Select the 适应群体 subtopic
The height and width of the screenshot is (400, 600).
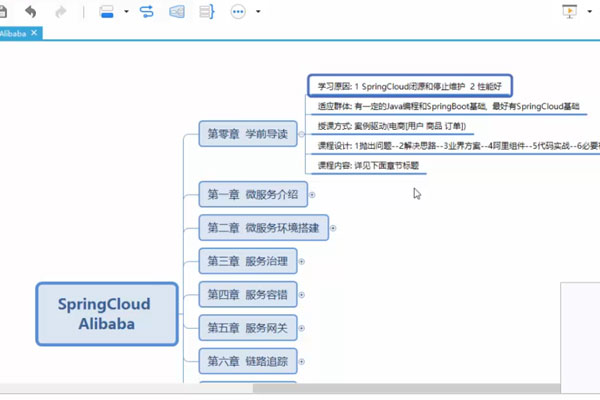tap(448, 106)
